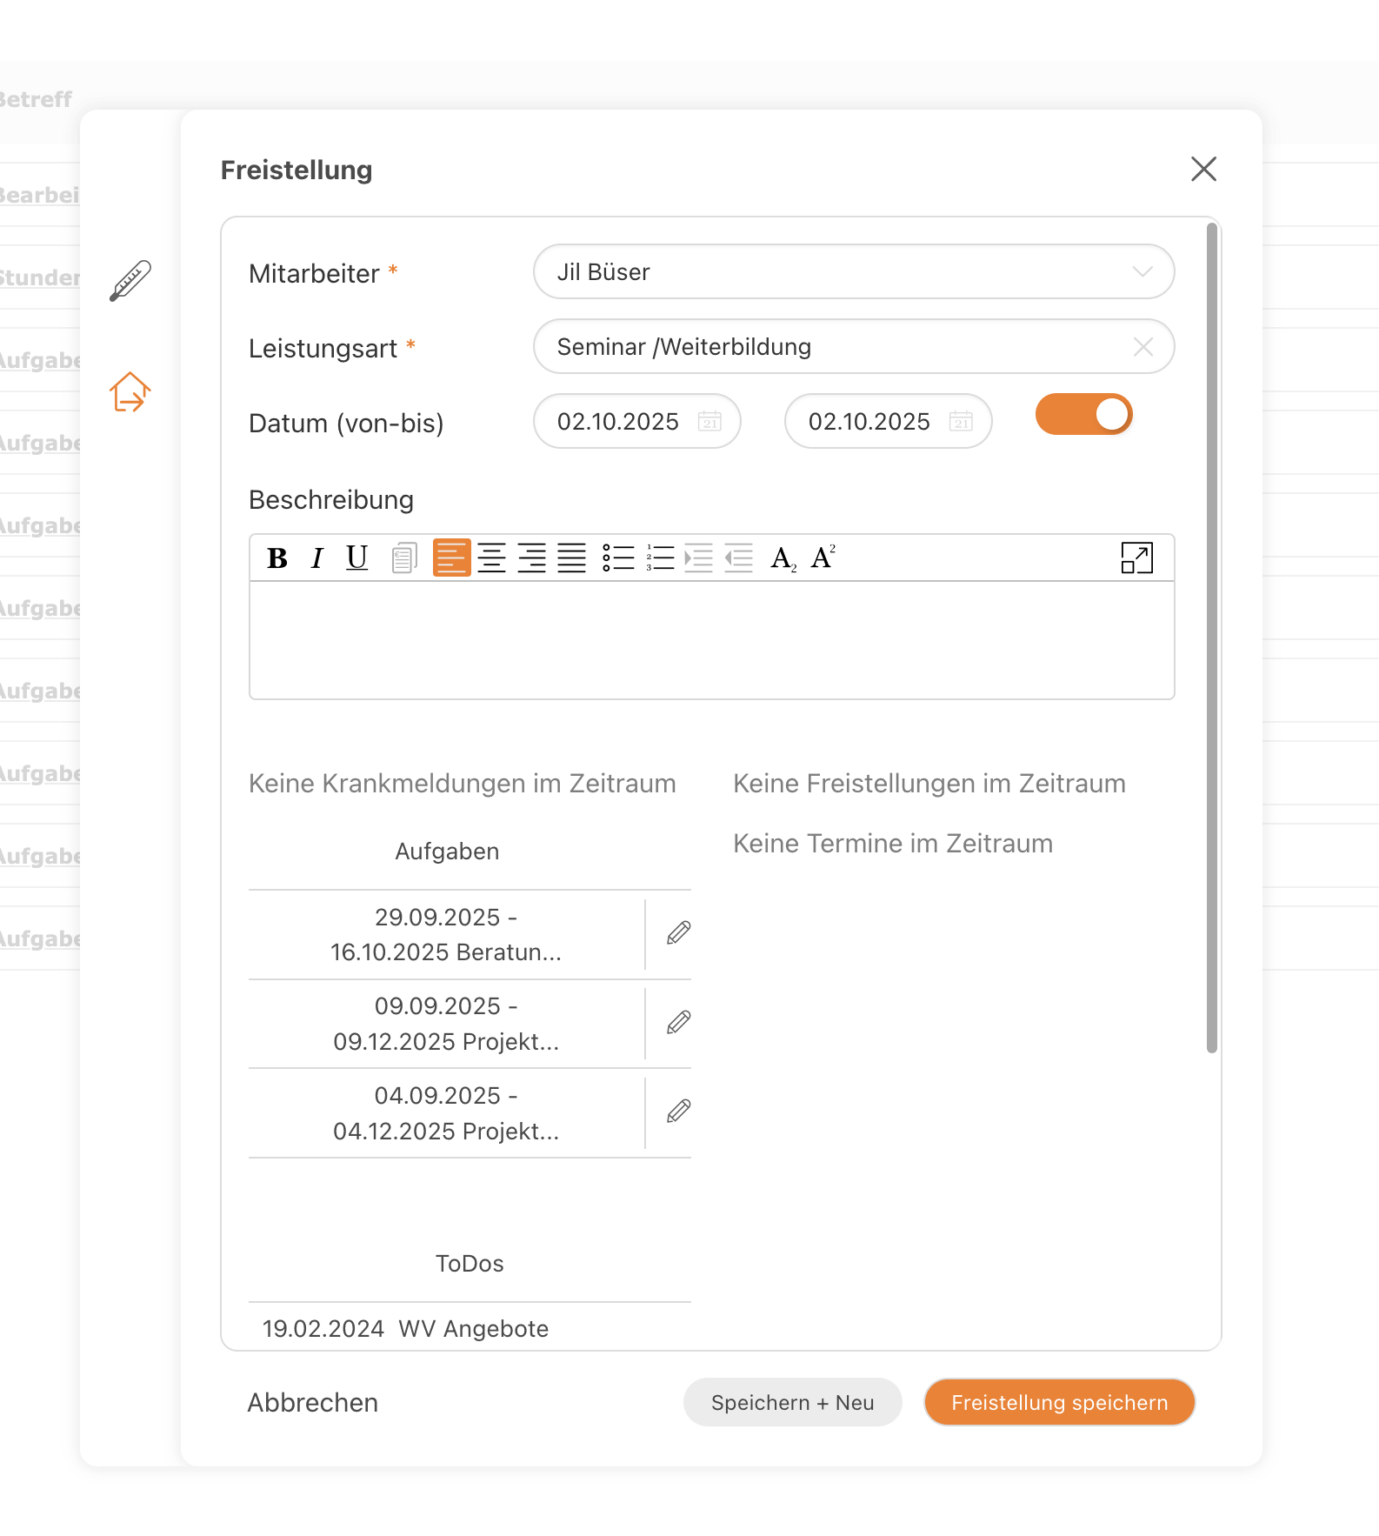Expand the description editor to fullscreen
Viewport: 1379px width, 1536px height.
pos(1137,558)
